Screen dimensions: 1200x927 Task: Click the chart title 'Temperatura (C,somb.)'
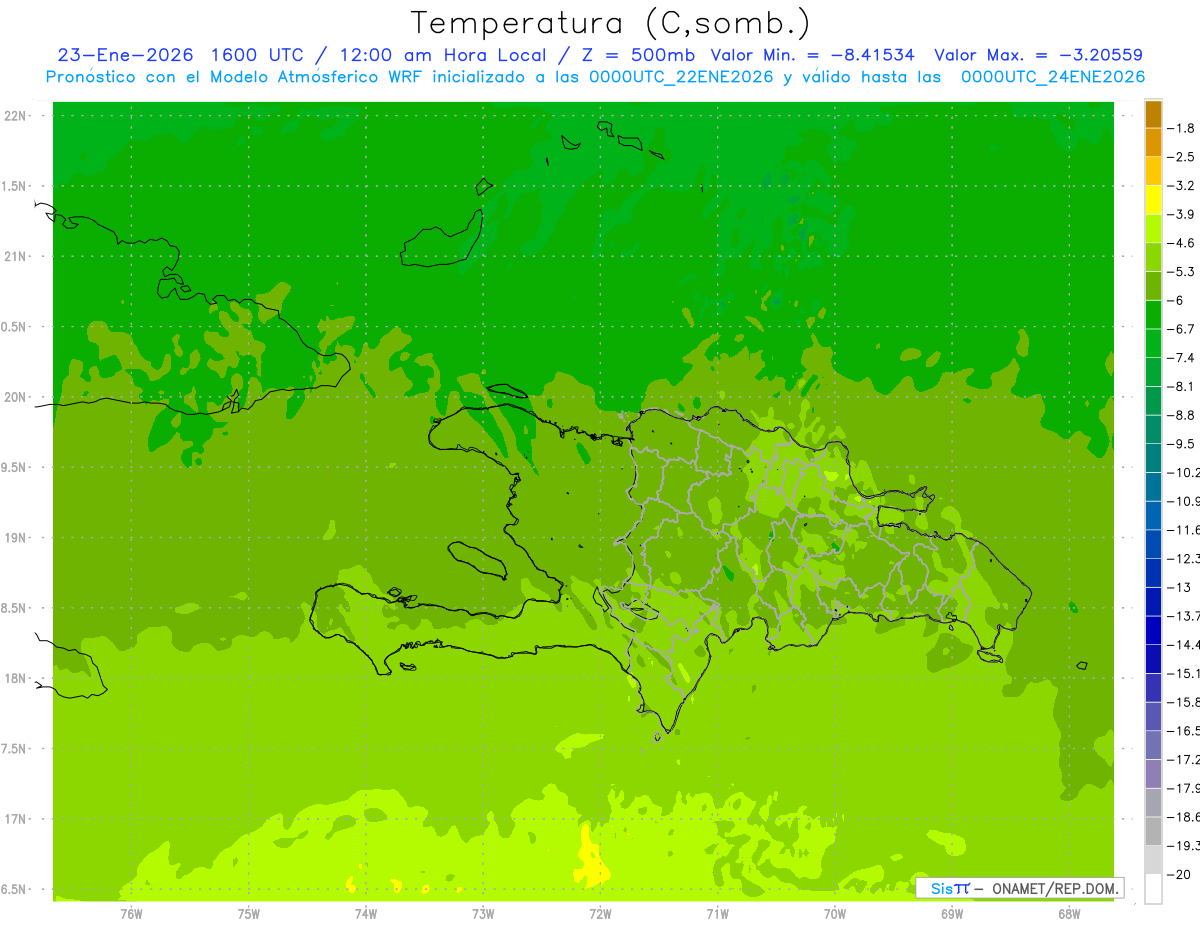[x=612, y=23]
